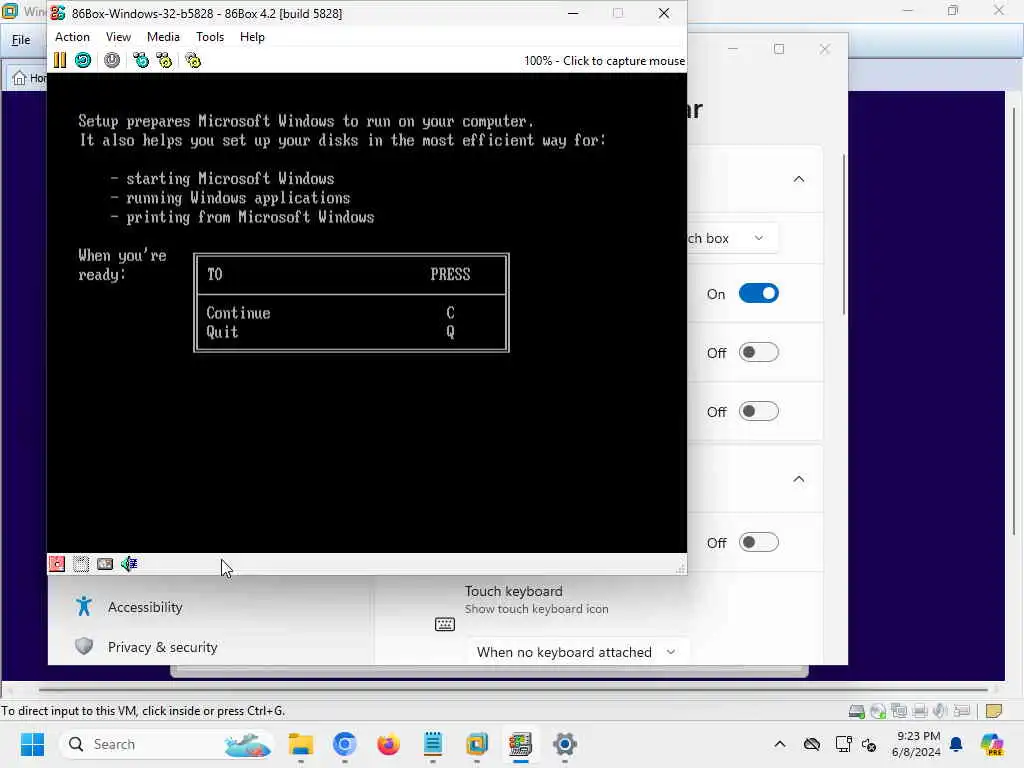Click muted volume tray icon
The width and height of the screenshot is (1024, 768).
pos(869,745)
